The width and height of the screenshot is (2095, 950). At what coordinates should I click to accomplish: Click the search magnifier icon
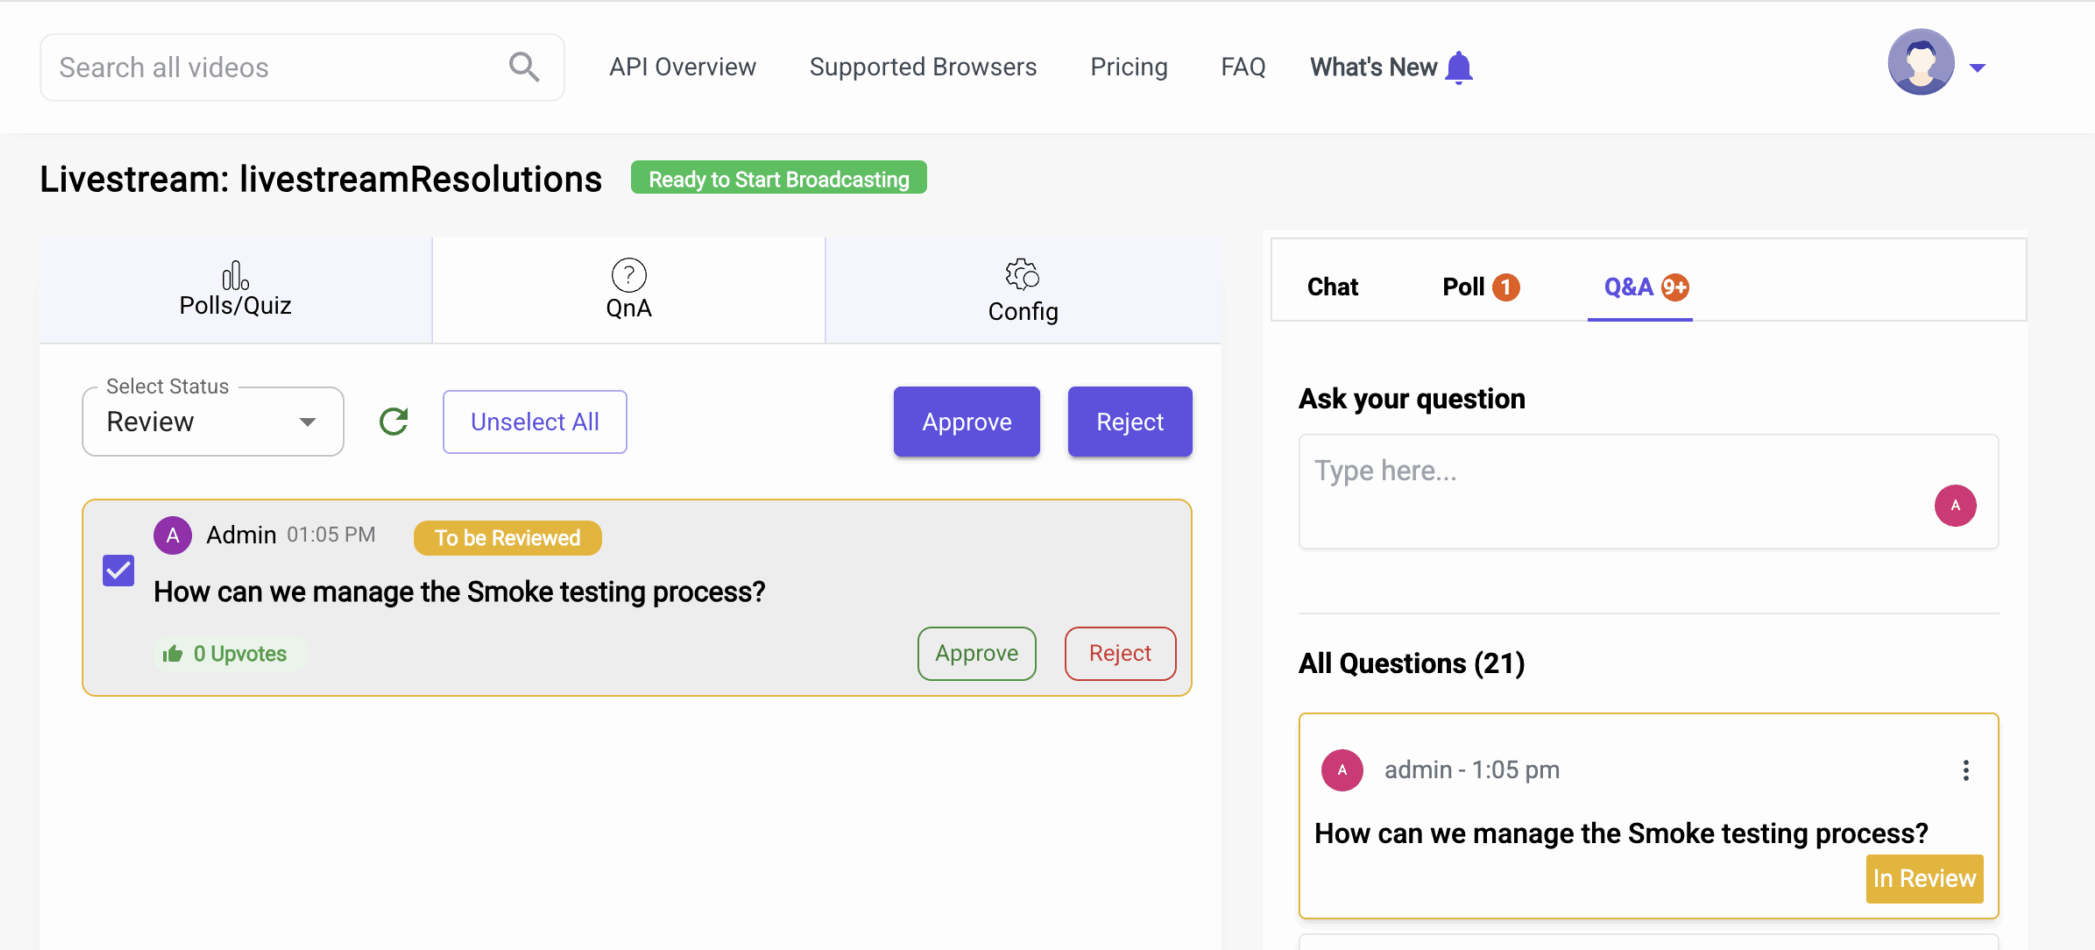[x=524, y=67]
